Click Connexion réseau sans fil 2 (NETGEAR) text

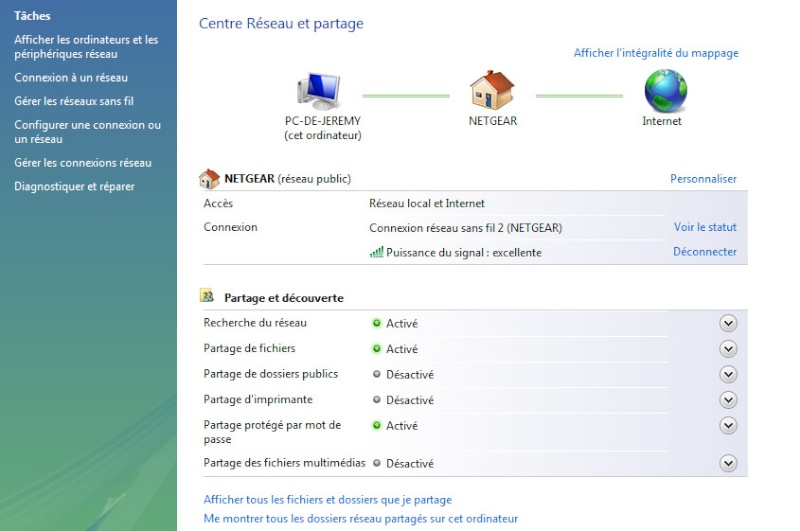pos(466,227)
